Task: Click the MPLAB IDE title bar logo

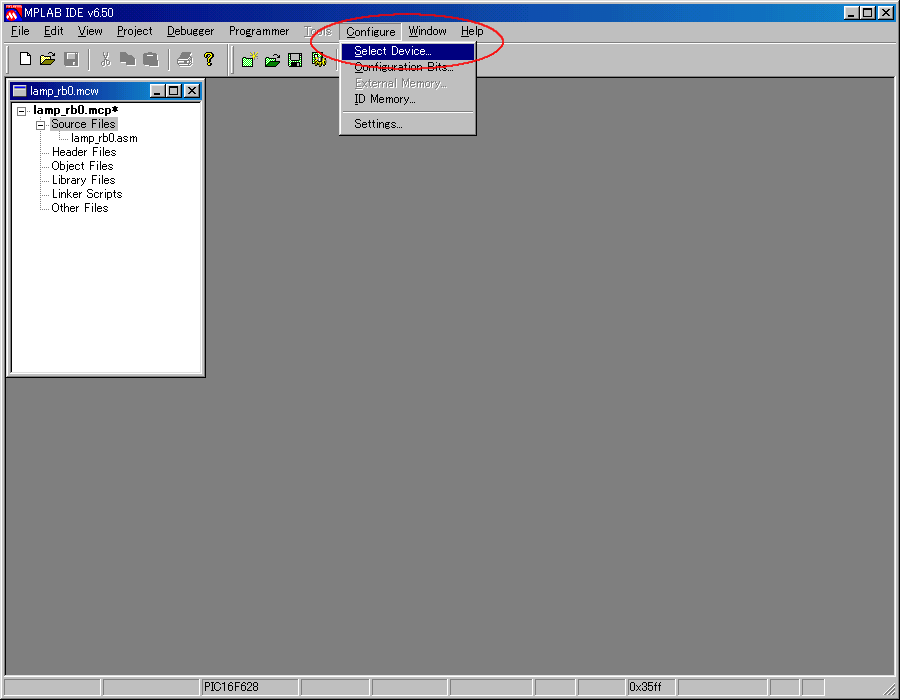Action: pyautogui.click(x=13, y=13)
